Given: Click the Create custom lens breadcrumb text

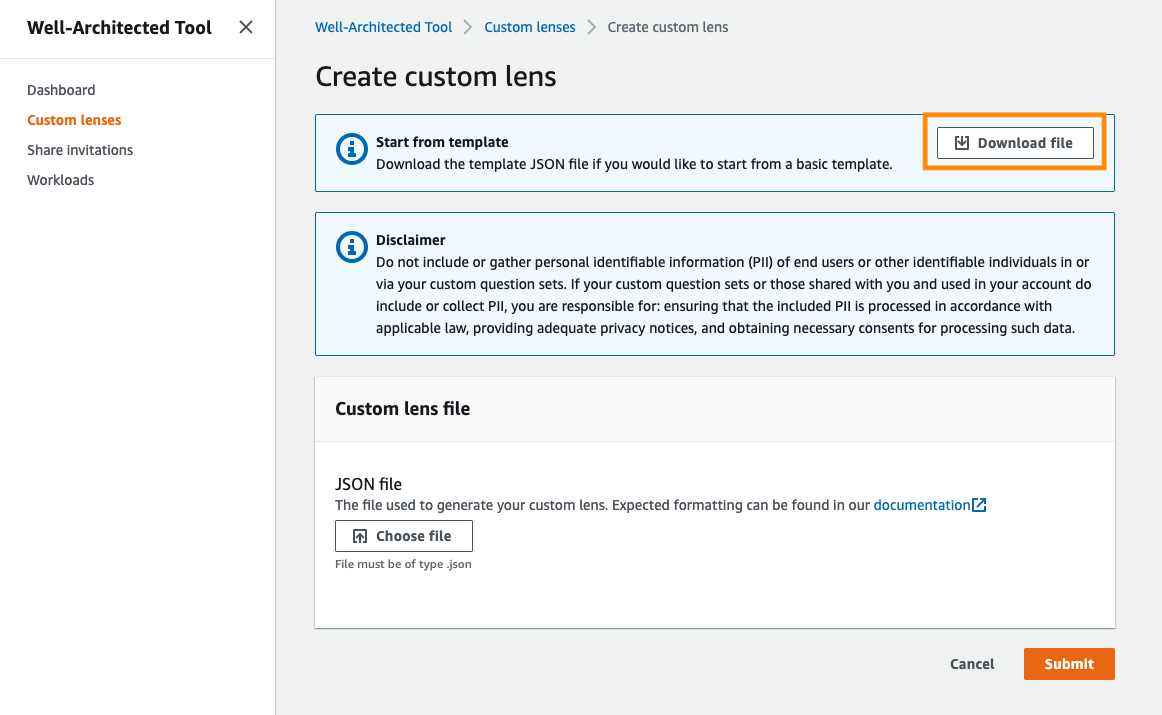Looking at the screenshot, I should (x=668, y=27).
